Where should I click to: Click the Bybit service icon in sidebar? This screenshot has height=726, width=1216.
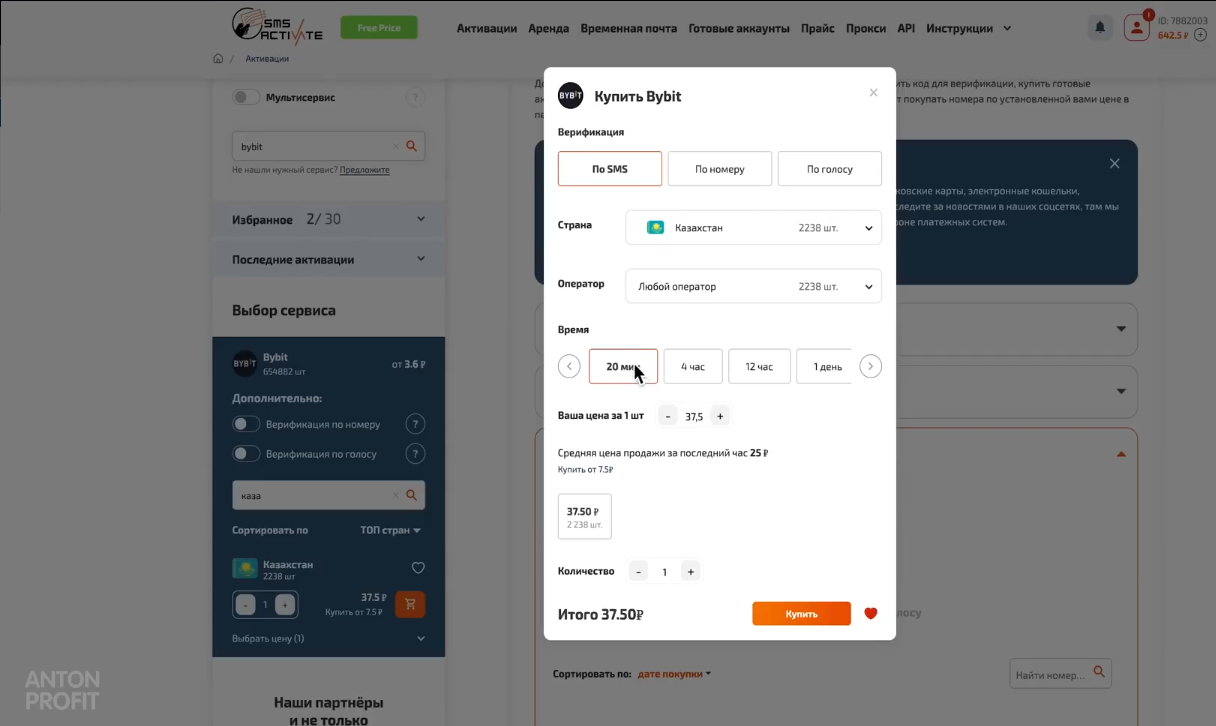click(244, 364)
